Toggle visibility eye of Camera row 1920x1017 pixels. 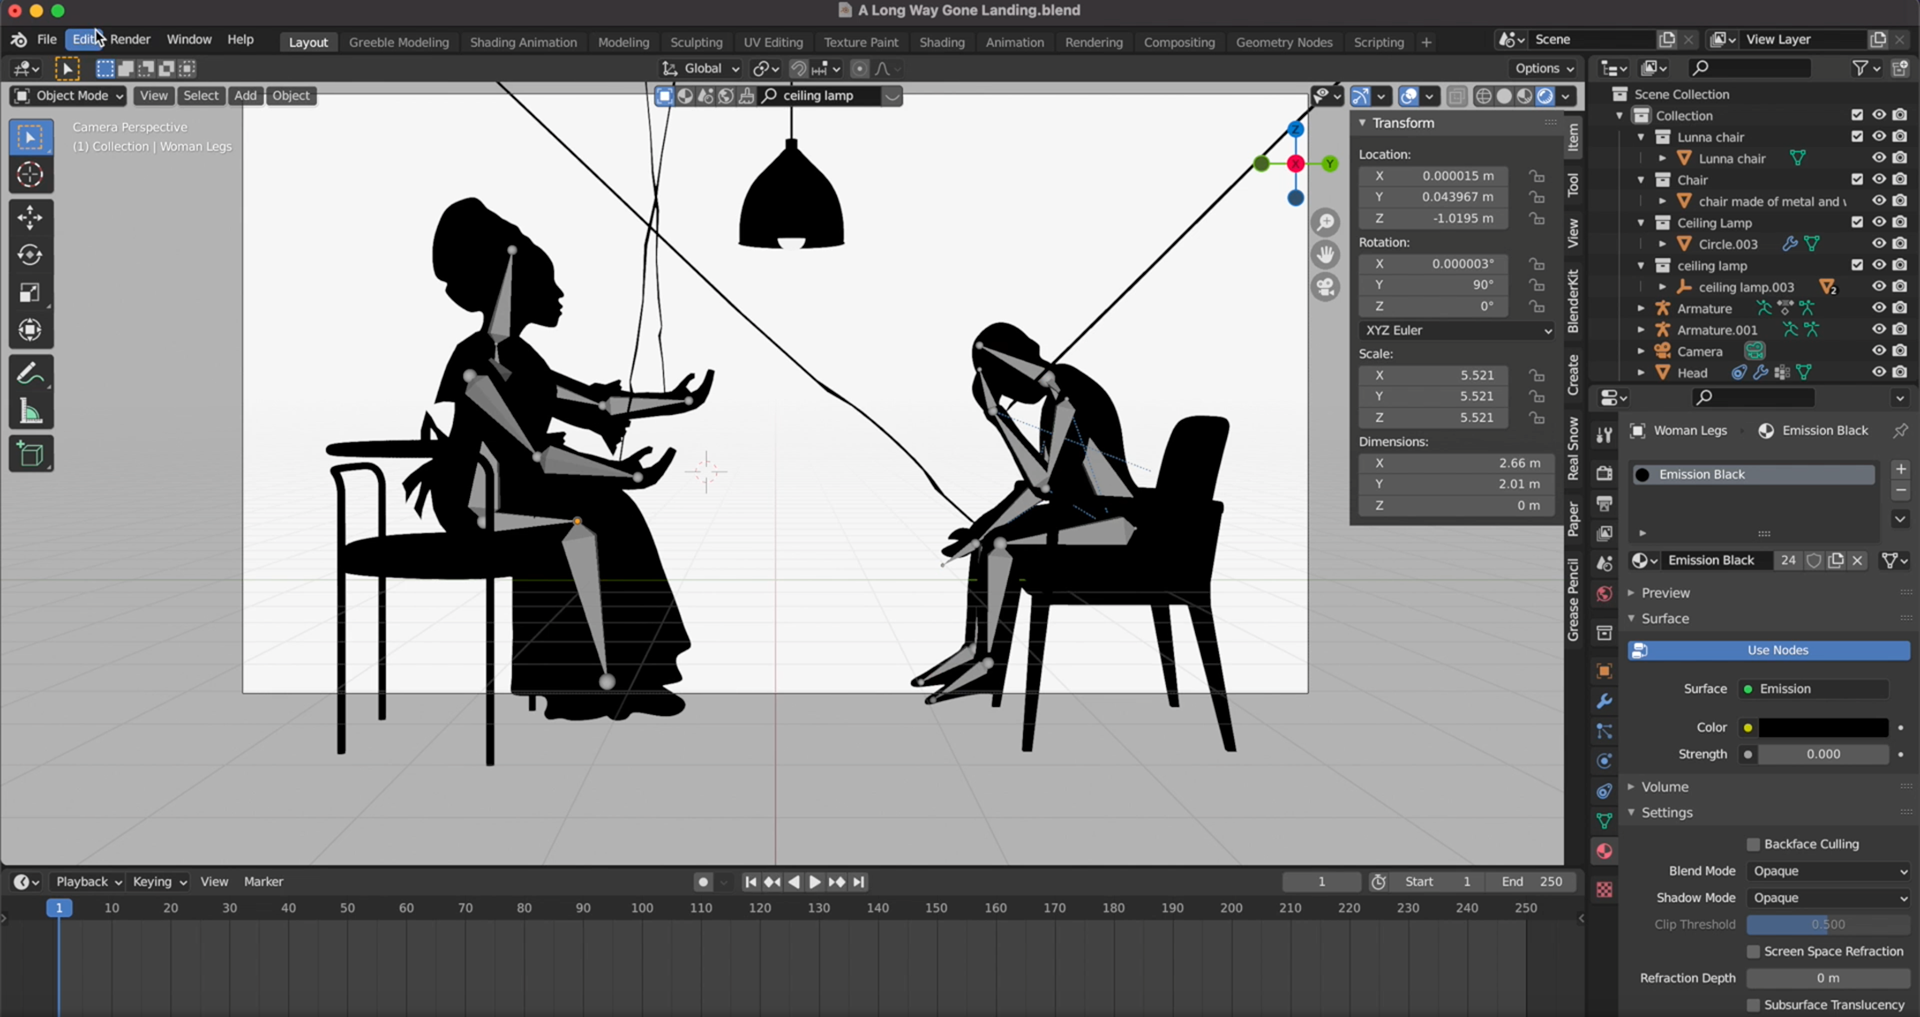point(1878,351)
